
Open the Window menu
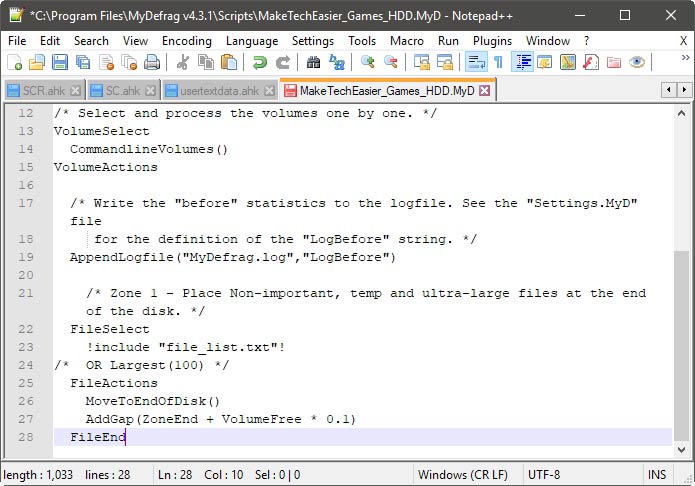[x=548, y=41]
